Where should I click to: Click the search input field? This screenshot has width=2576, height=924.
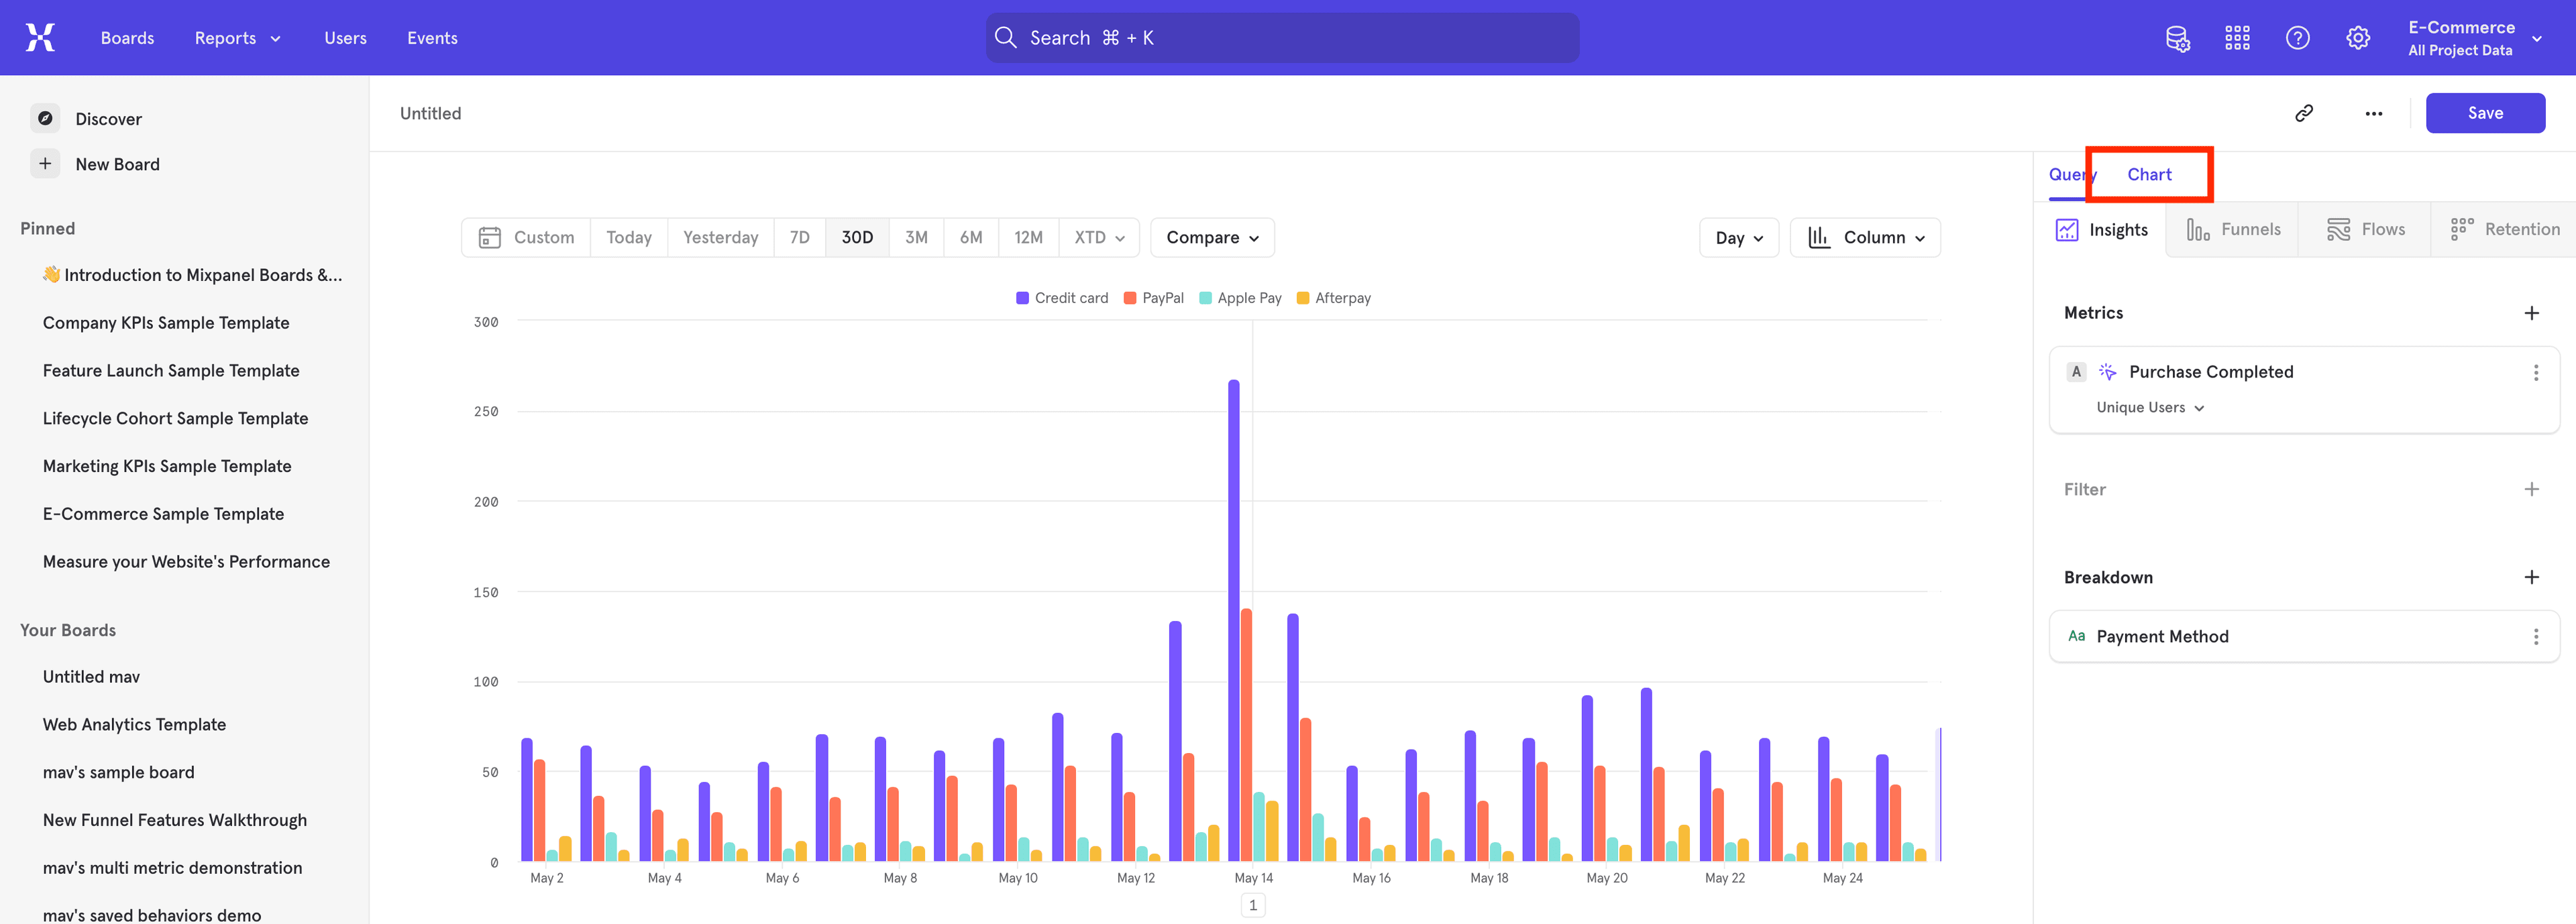1282,38
